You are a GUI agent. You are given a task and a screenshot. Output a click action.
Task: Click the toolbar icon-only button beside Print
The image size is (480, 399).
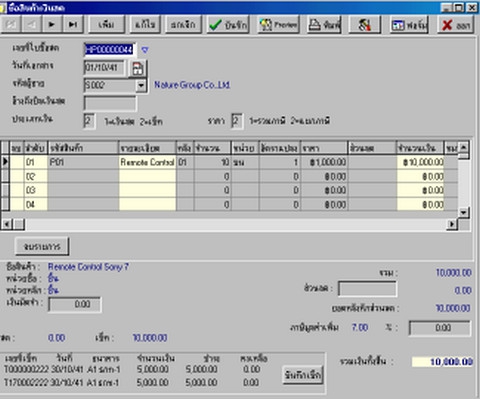[364, 25]
